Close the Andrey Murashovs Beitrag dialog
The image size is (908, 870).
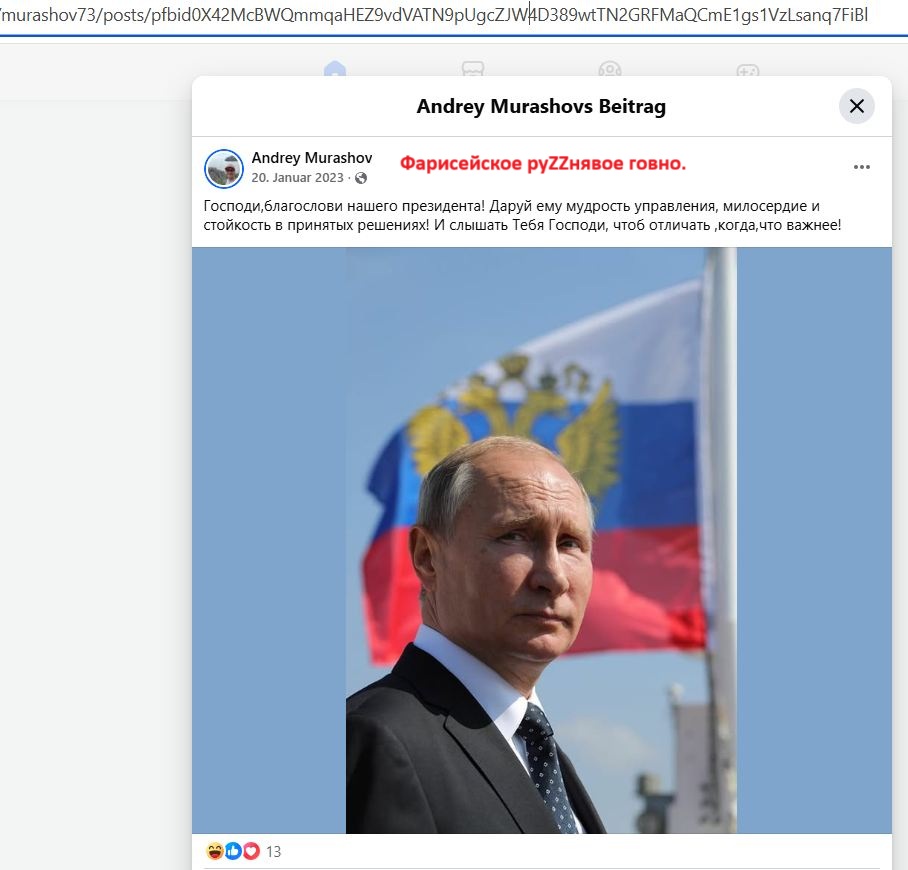[x=856, y=106]
